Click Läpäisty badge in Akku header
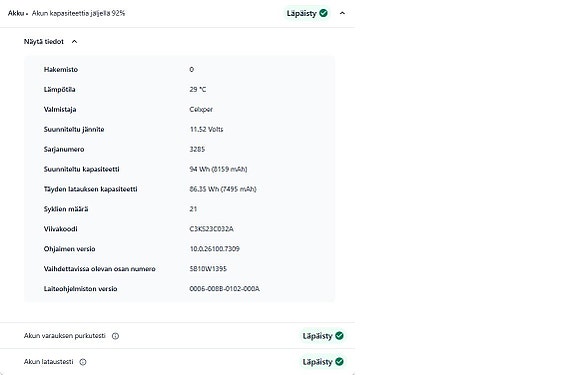Viewport: 575px width, 375px height. pos(307,13)
